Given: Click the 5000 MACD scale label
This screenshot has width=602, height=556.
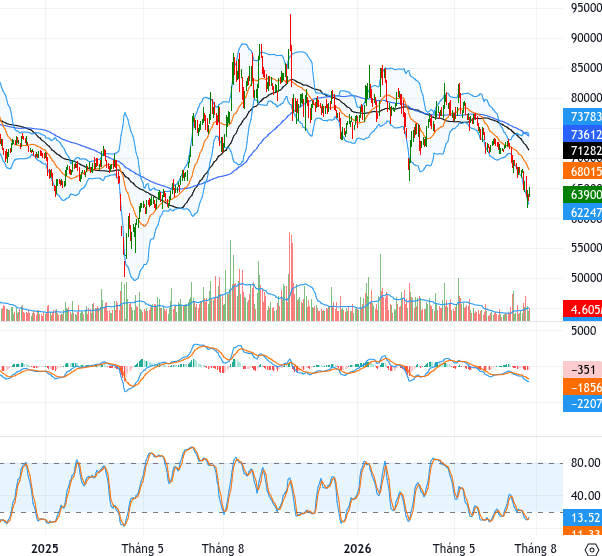Looking at the screenshot, I should tap(584, 331).
